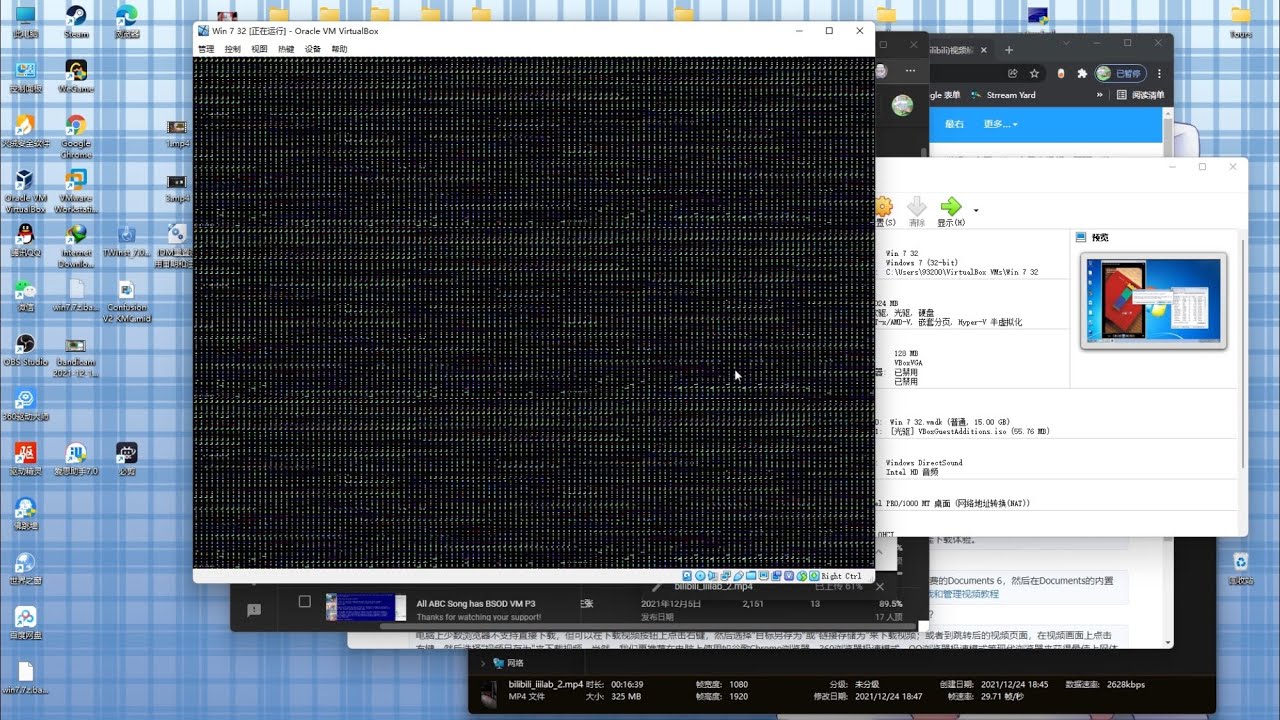Image resolution: width=1280 pixels, height=720 pixels.
Task: Open the WeGame desktop icon
Action: click(76, 76)
